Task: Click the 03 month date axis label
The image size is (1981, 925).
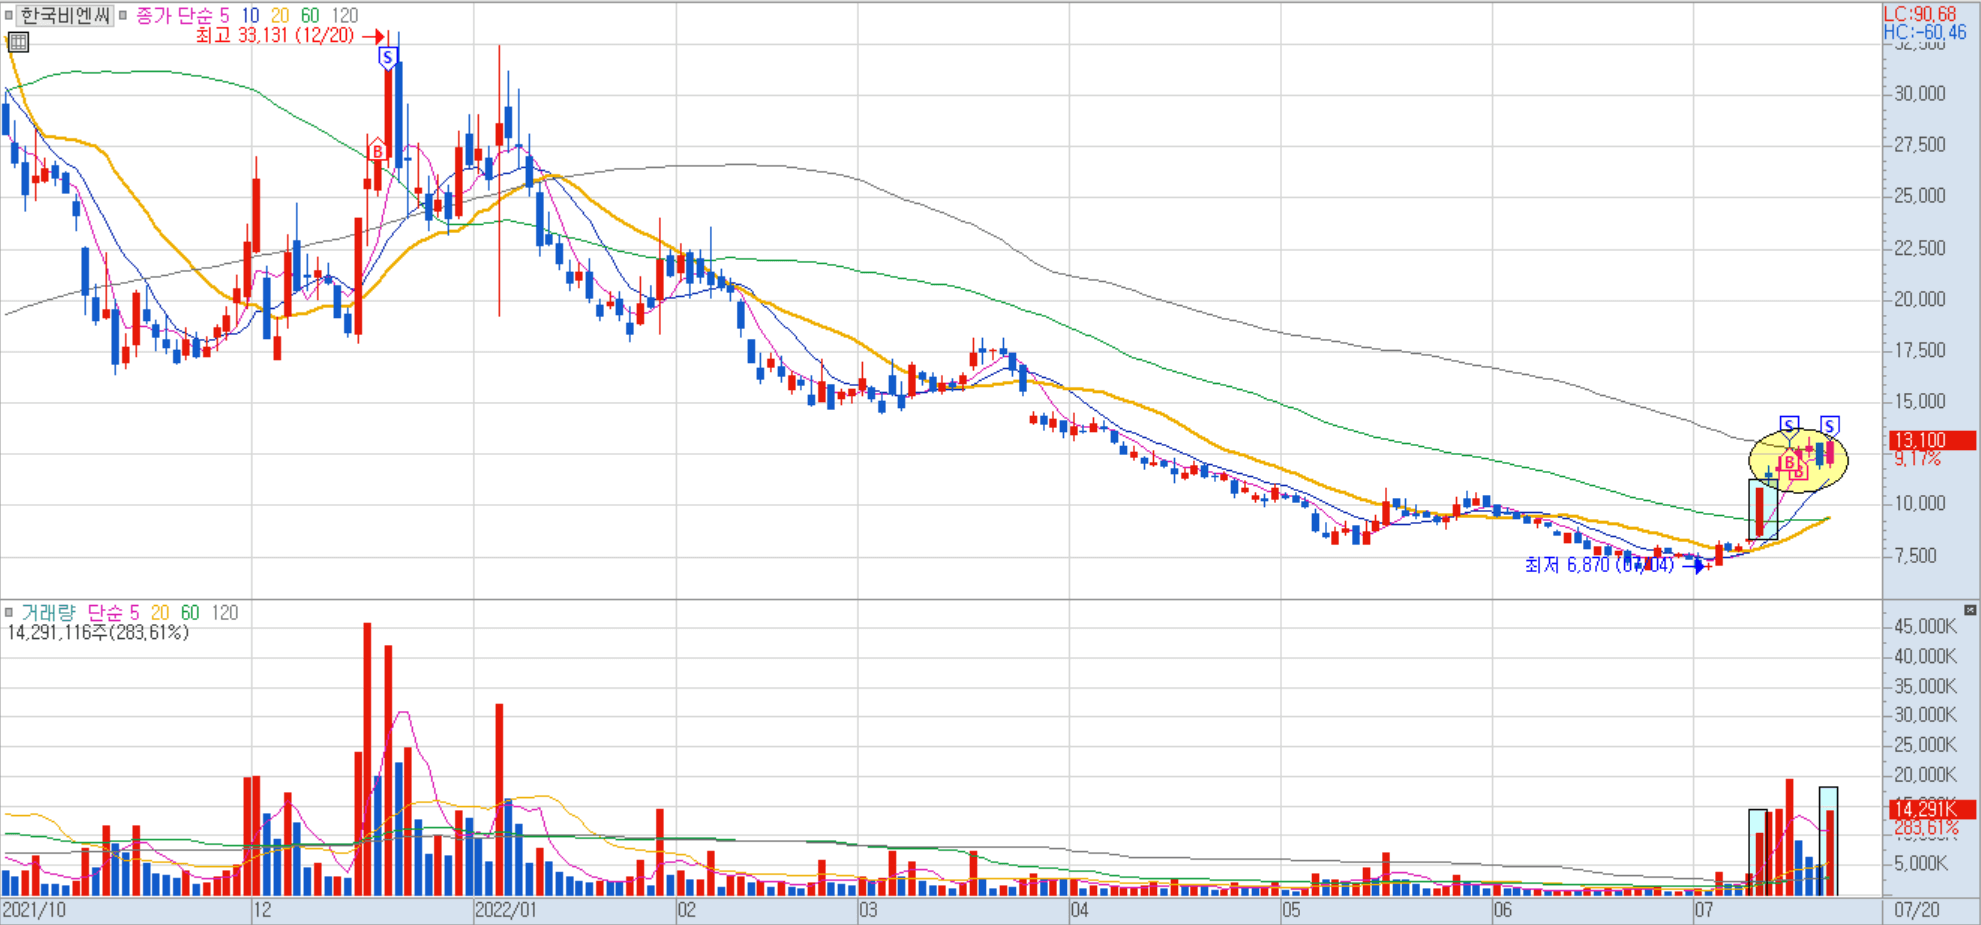Action: point(868,910)
